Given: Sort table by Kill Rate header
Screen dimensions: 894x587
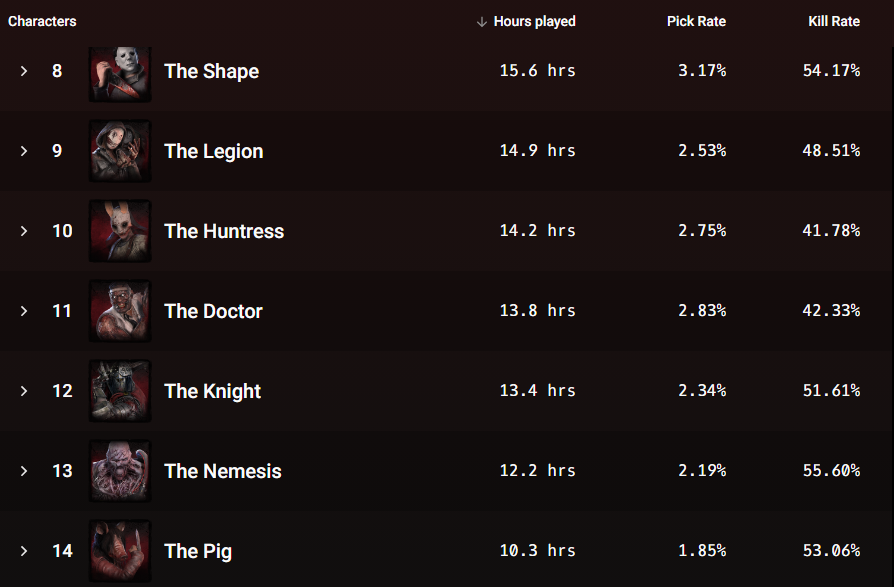Looking at the screenshot, I should (834, 22).
